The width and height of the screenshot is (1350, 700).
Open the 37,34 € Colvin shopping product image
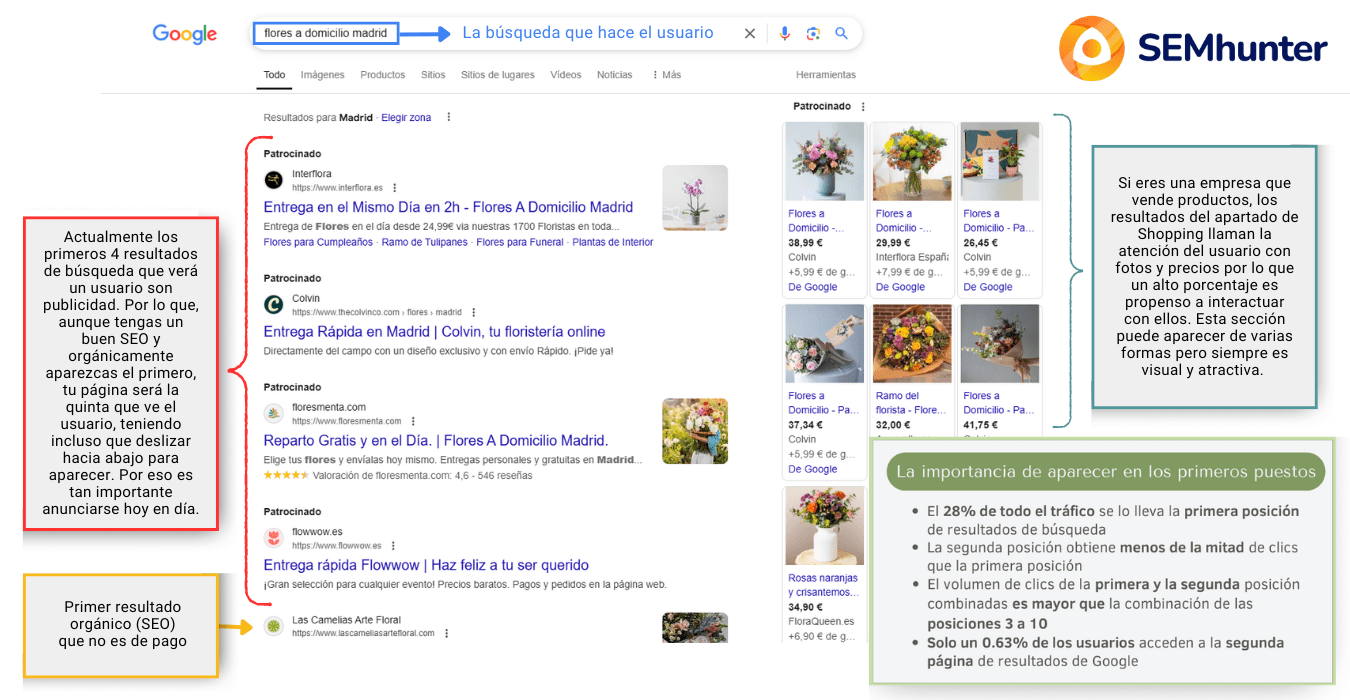[x=825, y=345]
